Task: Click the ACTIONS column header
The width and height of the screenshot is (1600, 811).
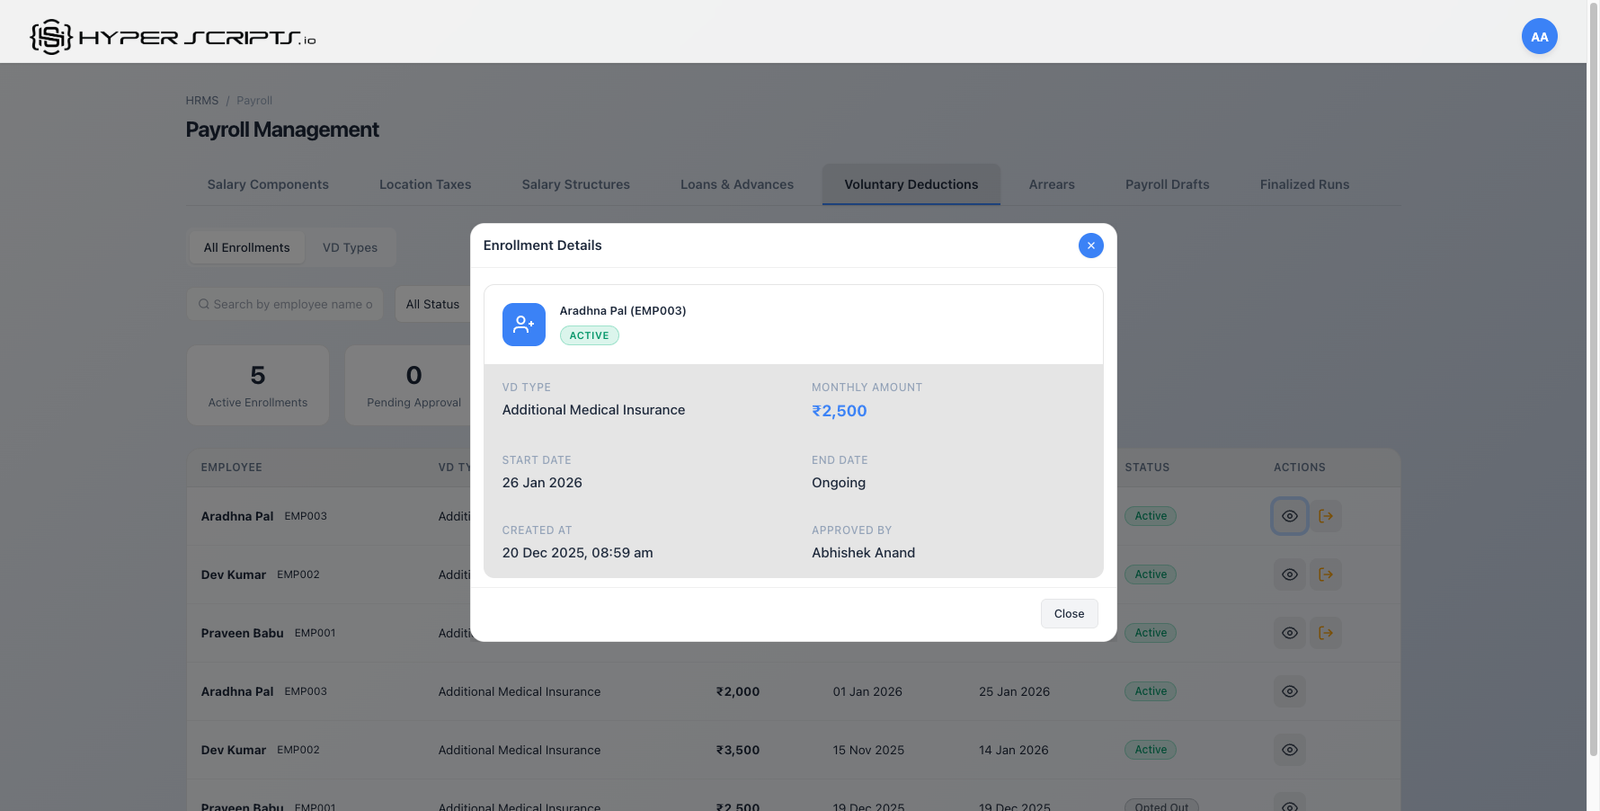Action: pos(1300,468)
